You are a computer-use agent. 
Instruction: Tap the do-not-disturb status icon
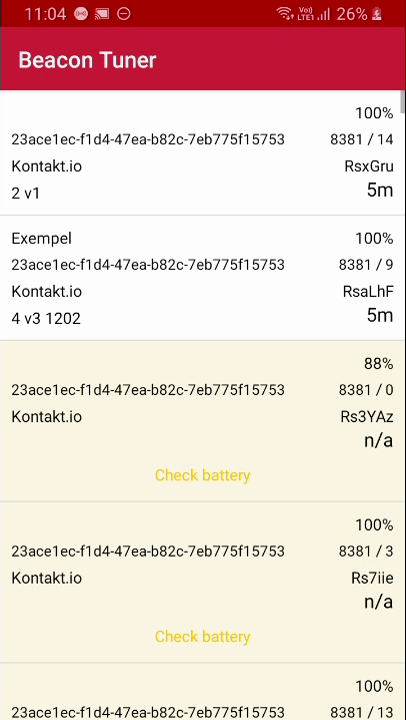coord(124,14)
